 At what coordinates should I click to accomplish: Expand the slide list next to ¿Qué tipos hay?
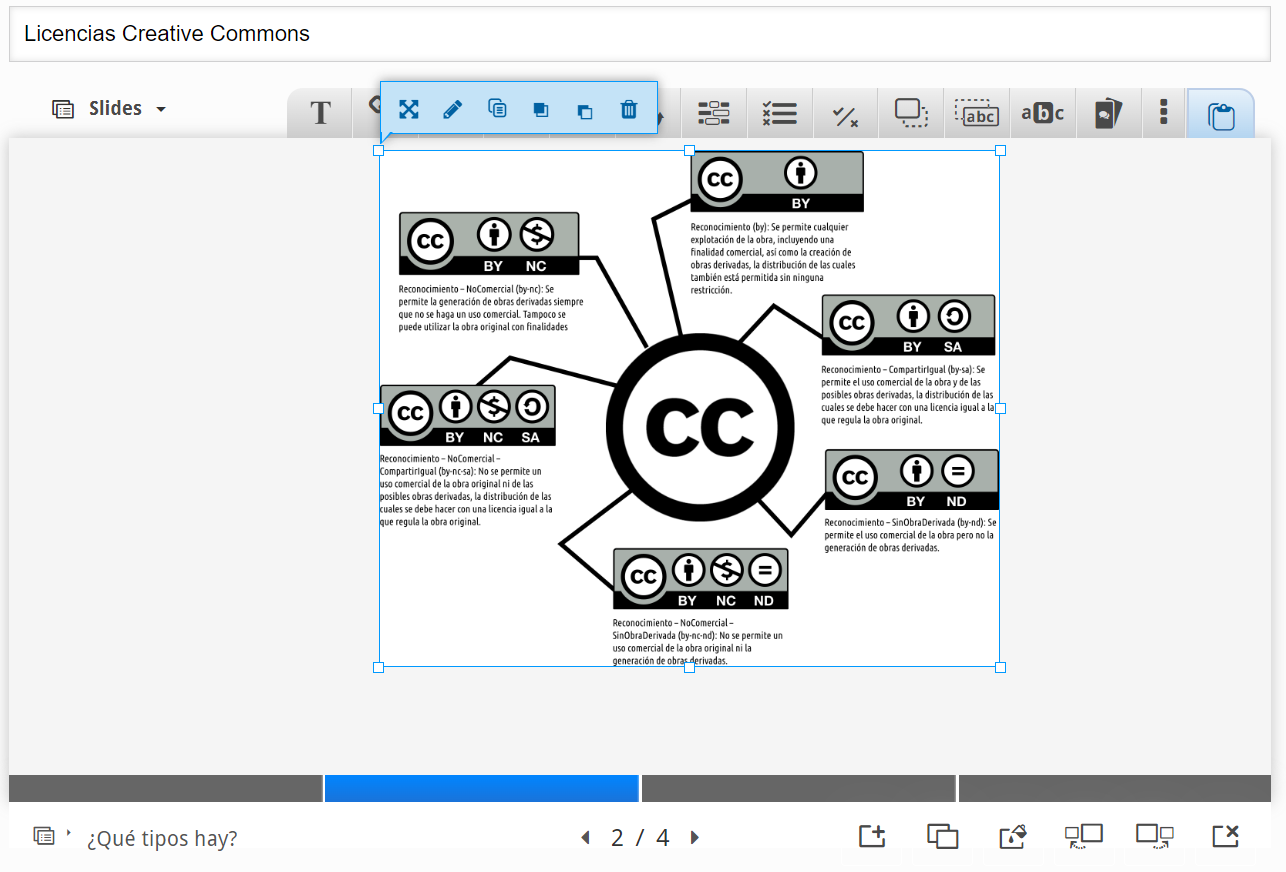(52, 835)
